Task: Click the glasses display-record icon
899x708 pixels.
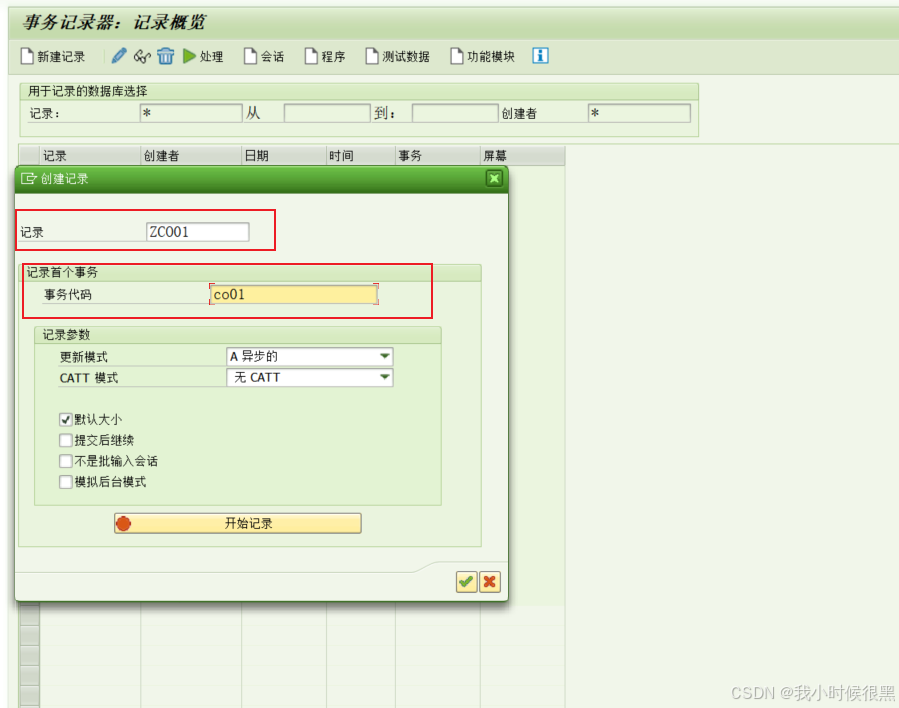Action: coord(142,56)
